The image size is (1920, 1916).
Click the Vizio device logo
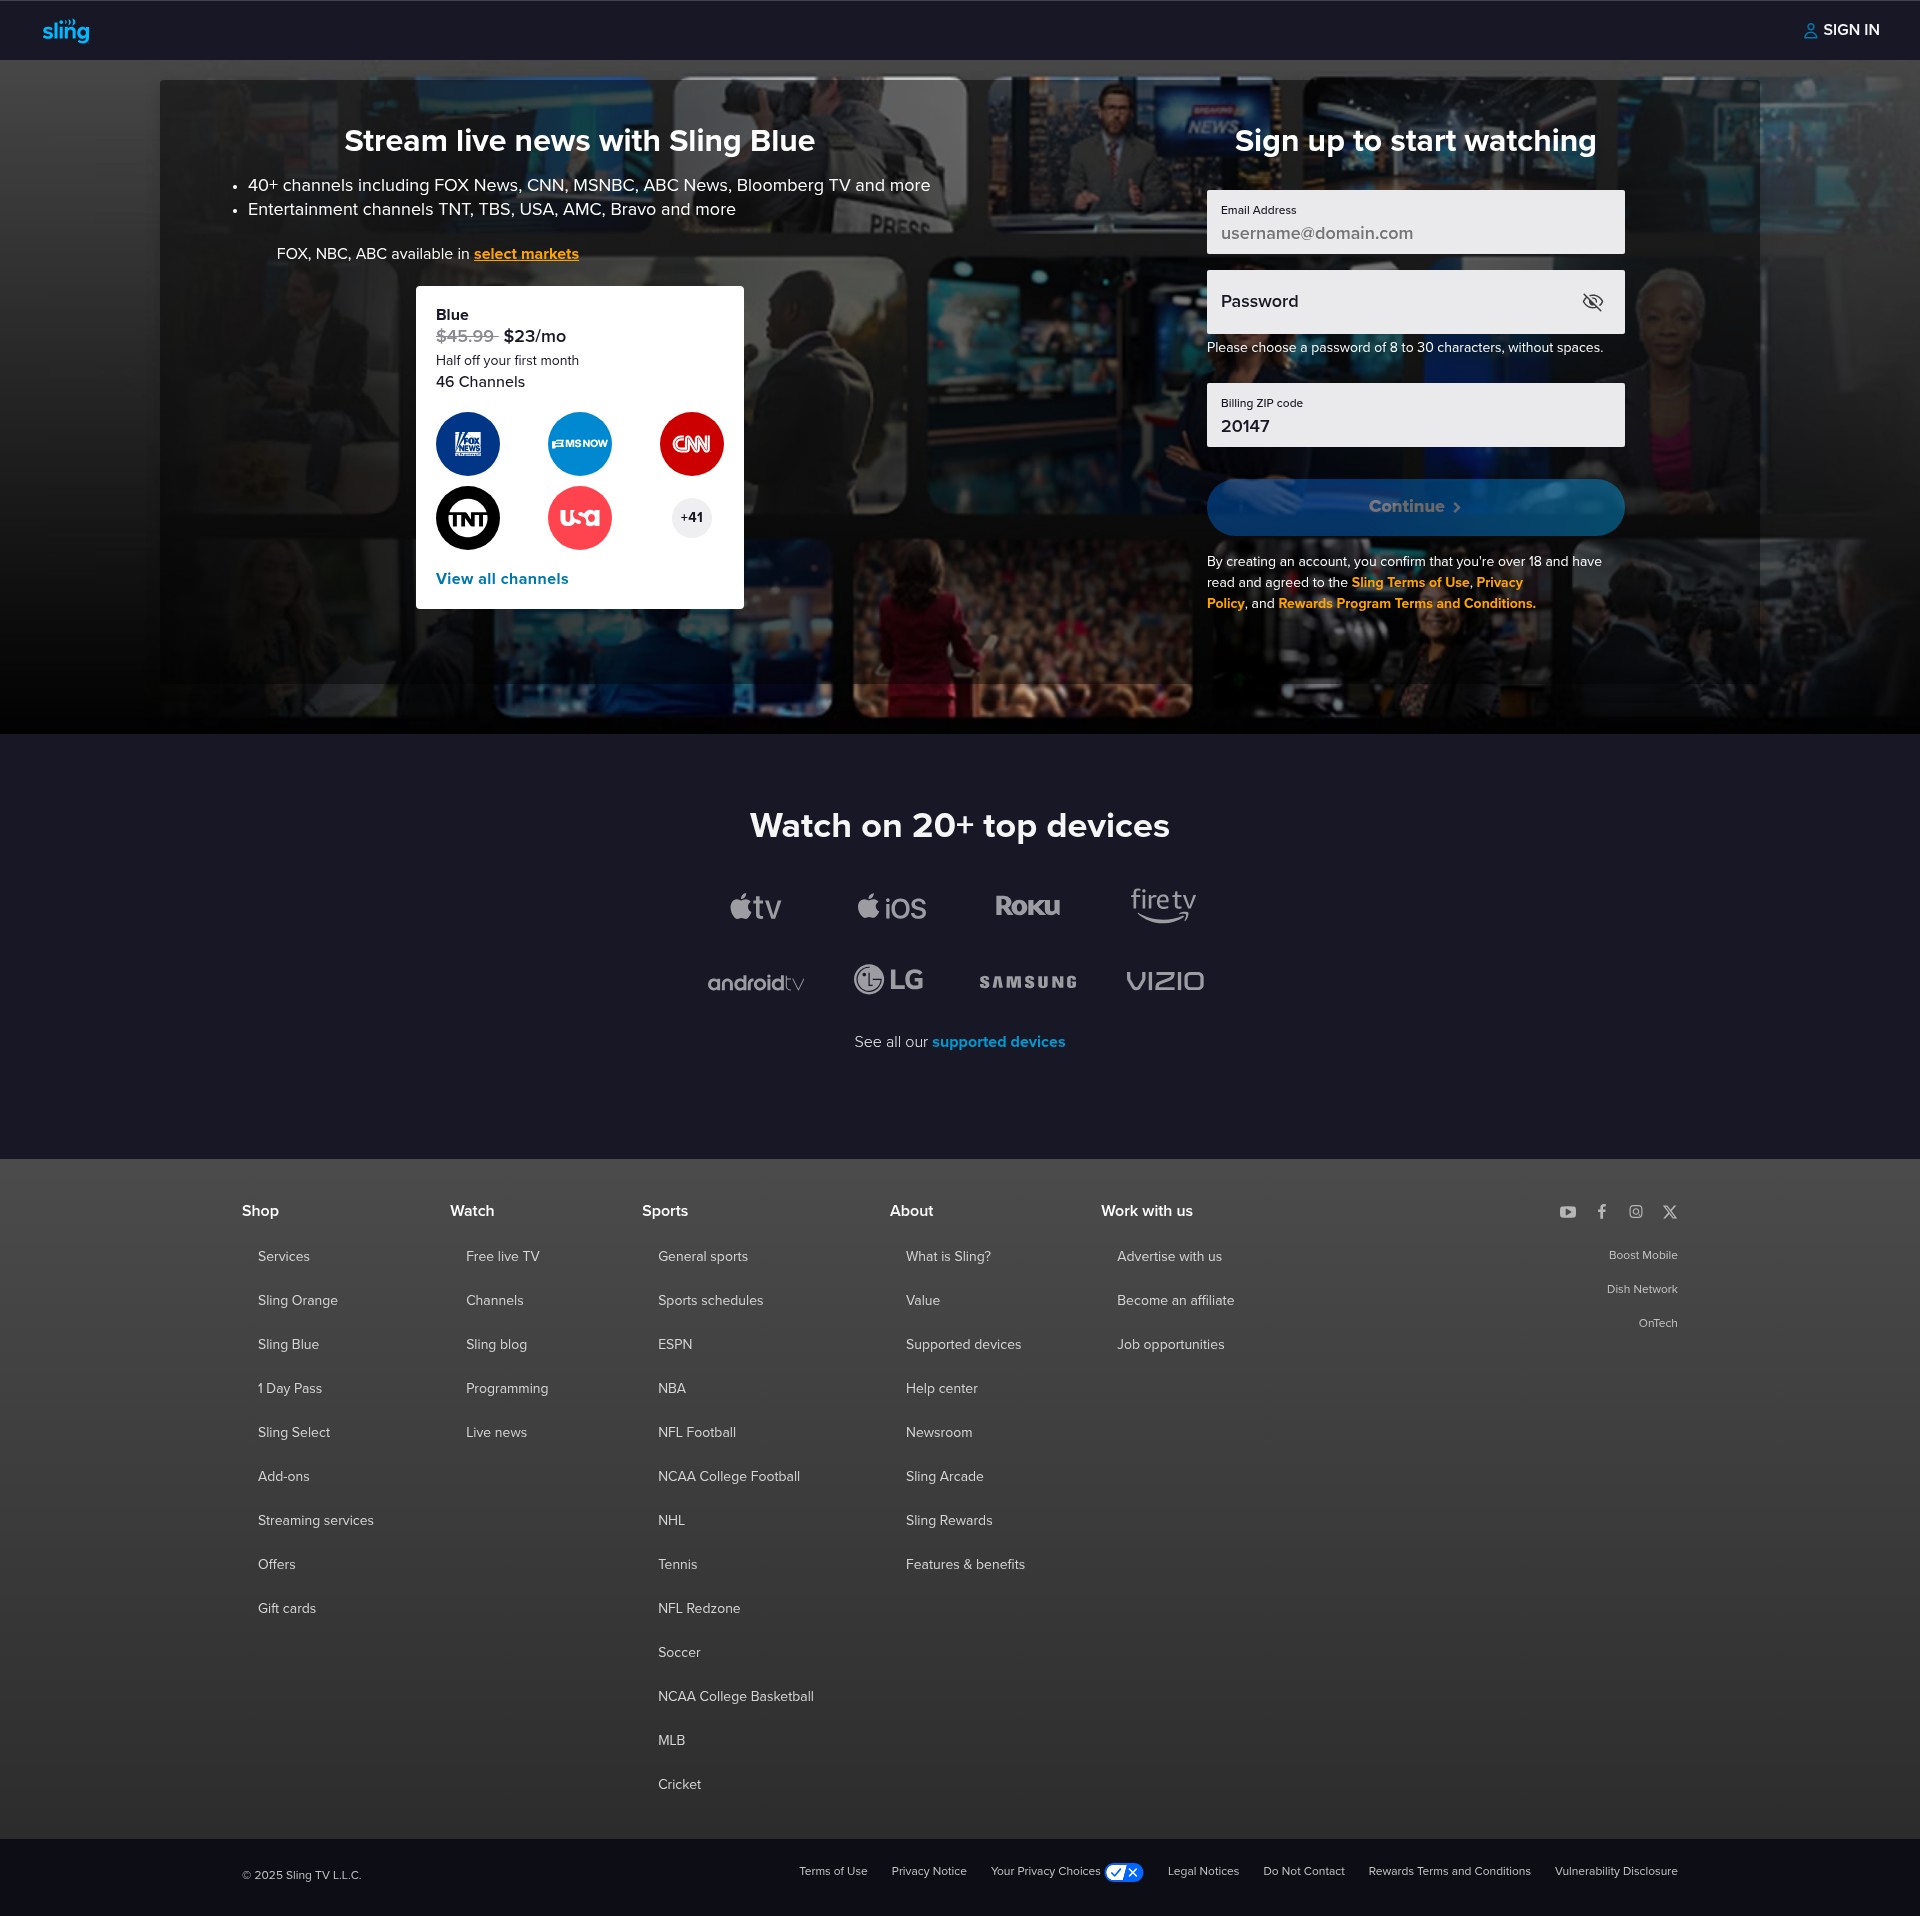click(1165, 981)
